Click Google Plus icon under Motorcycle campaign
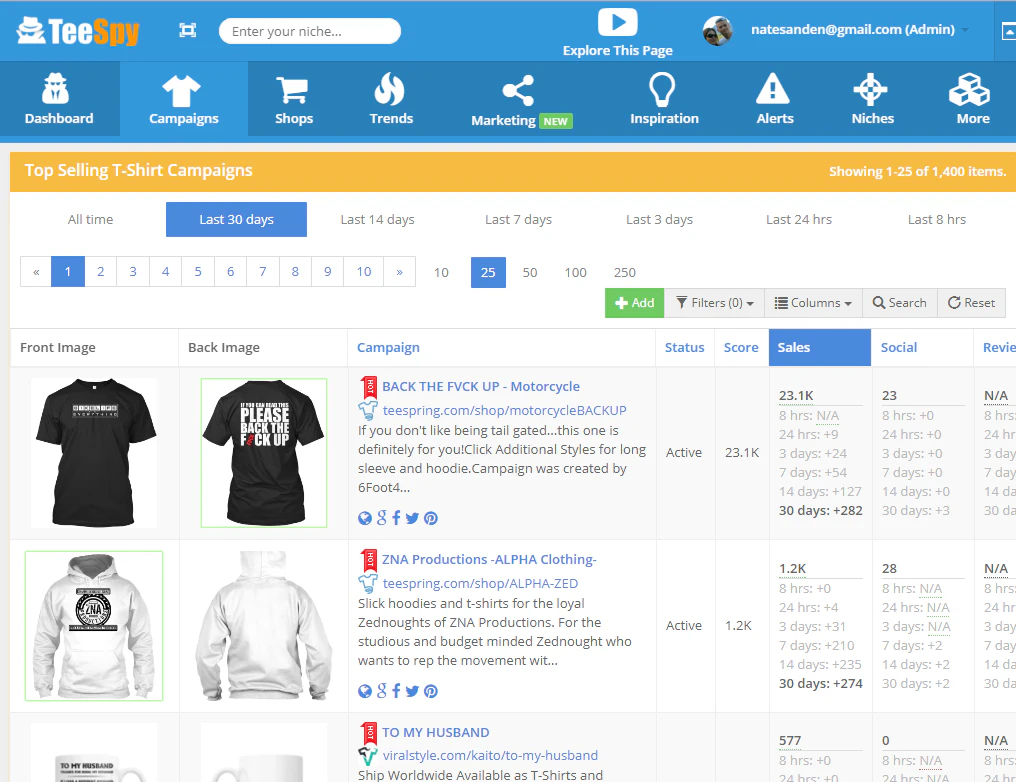 (382, 518)
